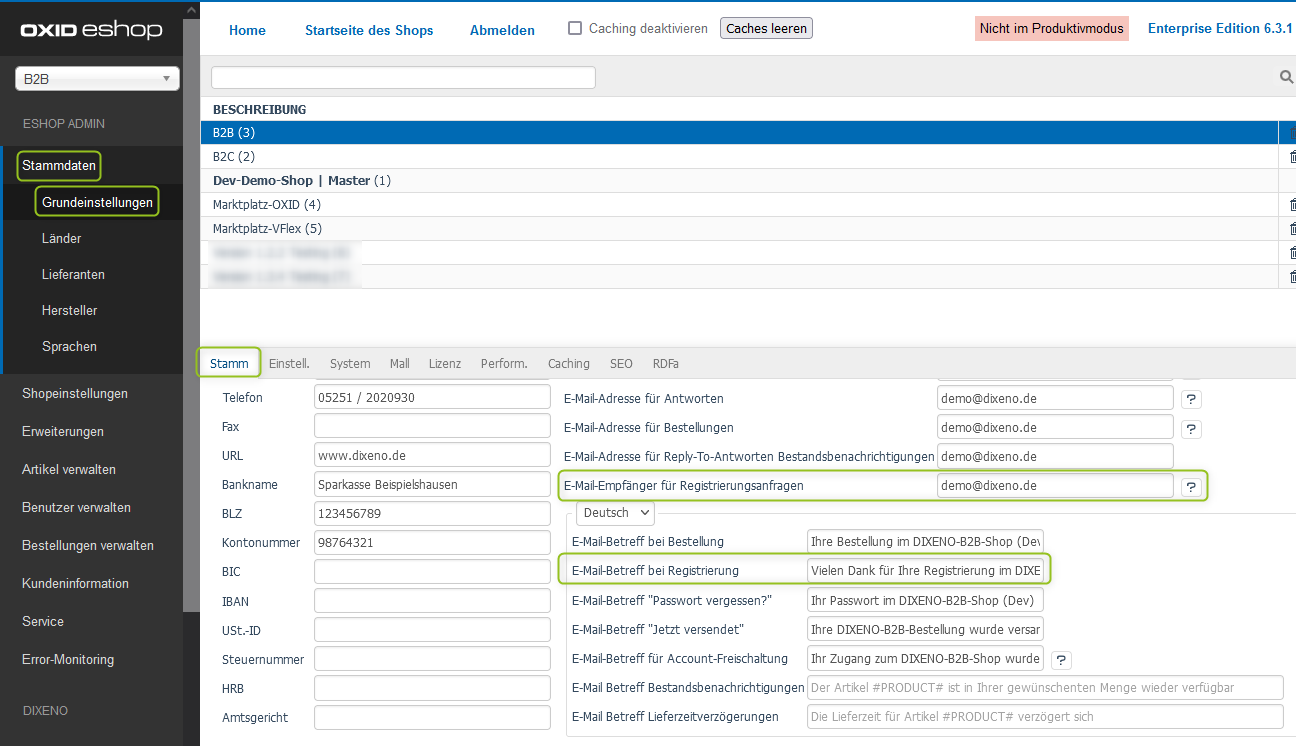Open help for Registrierungsanfragen recipient field

coord(1191,487)
